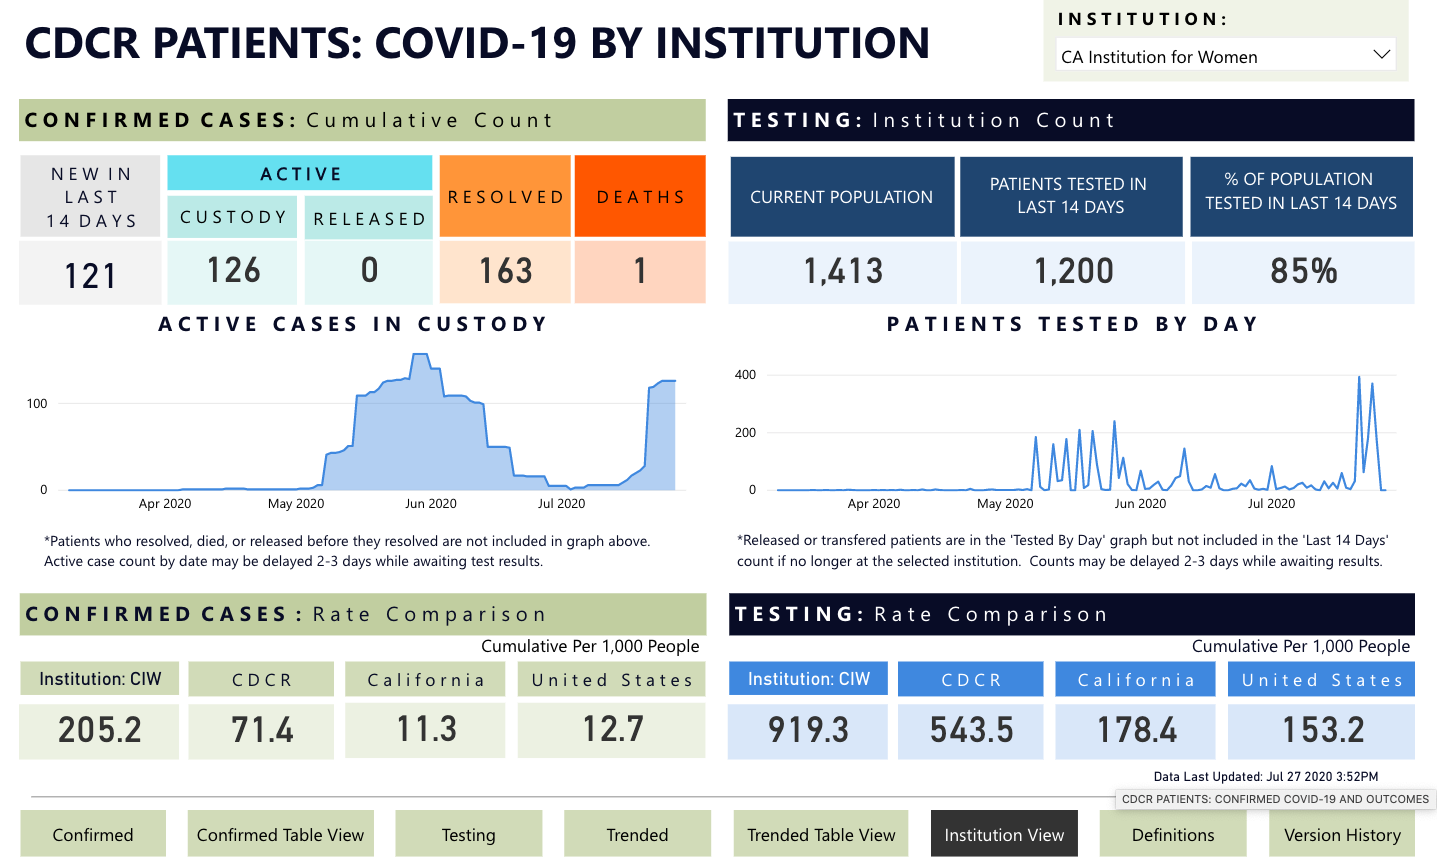Open Trended Table View page
The height and width of the screenshot is (868, 1437).
point(821,834)
